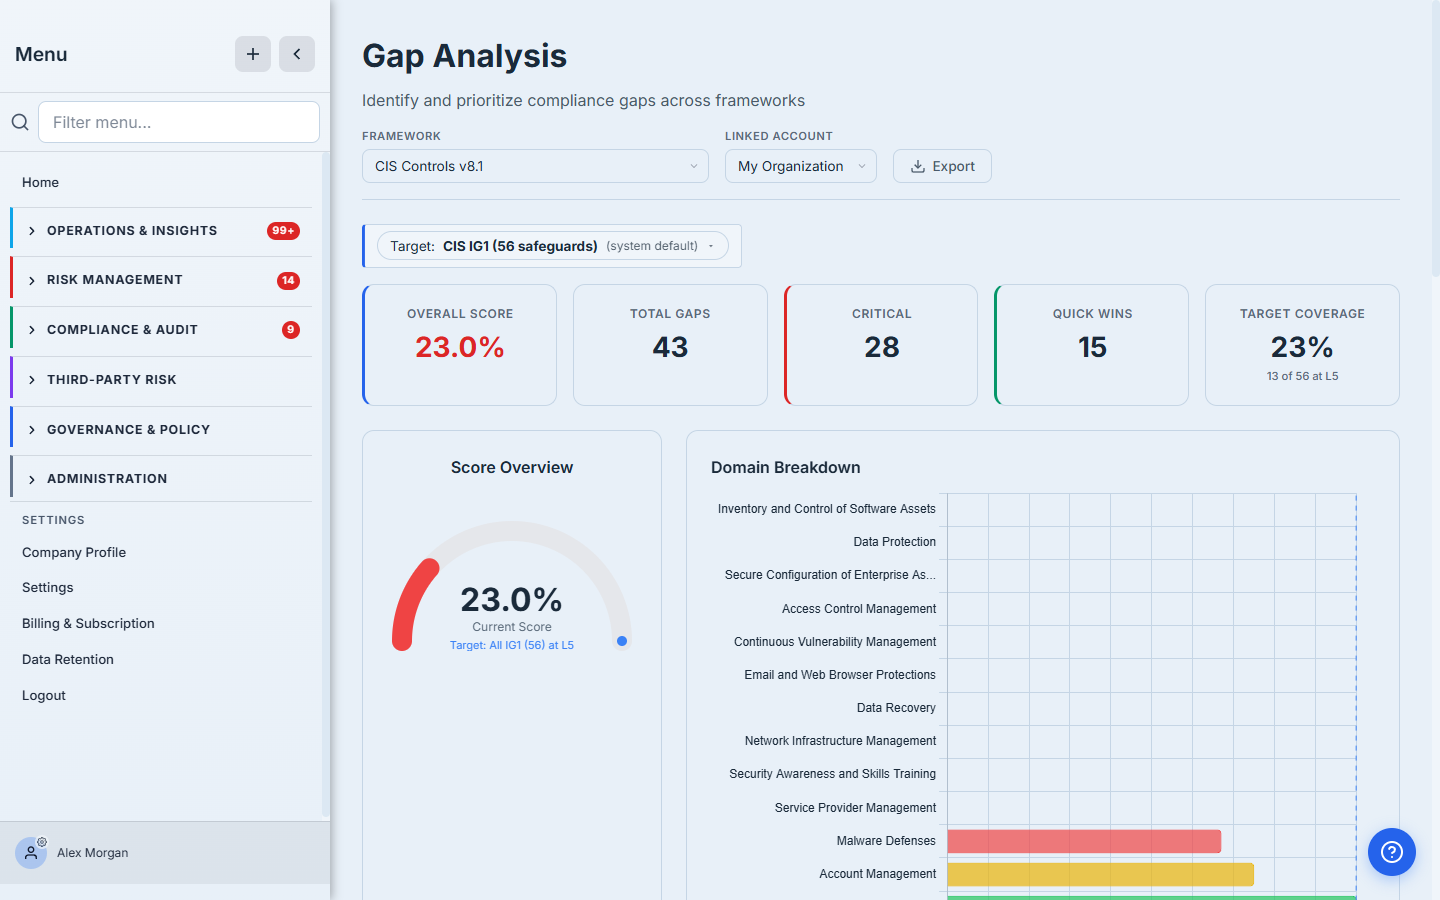The width and height of the screenshot is (1440, 900).
Task: Click the Quick Wins card
Action: point(1092,345)
